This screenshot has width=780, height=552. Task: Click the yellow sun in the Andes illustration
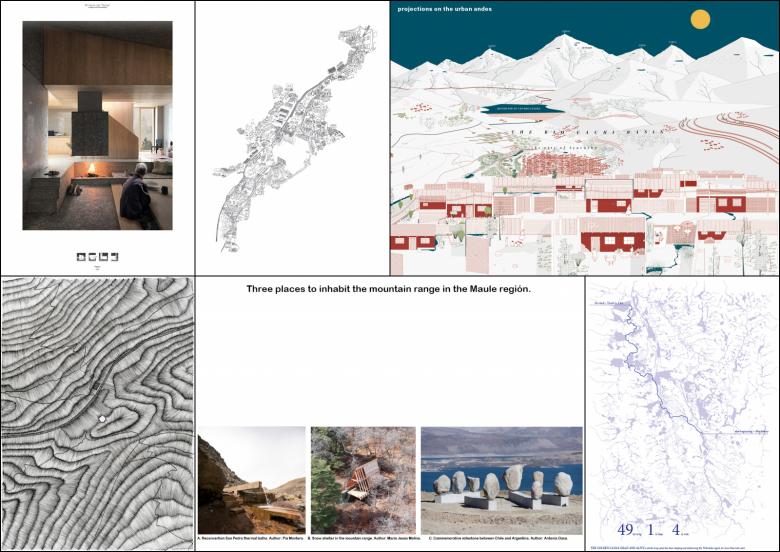click(x=700, y=19)
